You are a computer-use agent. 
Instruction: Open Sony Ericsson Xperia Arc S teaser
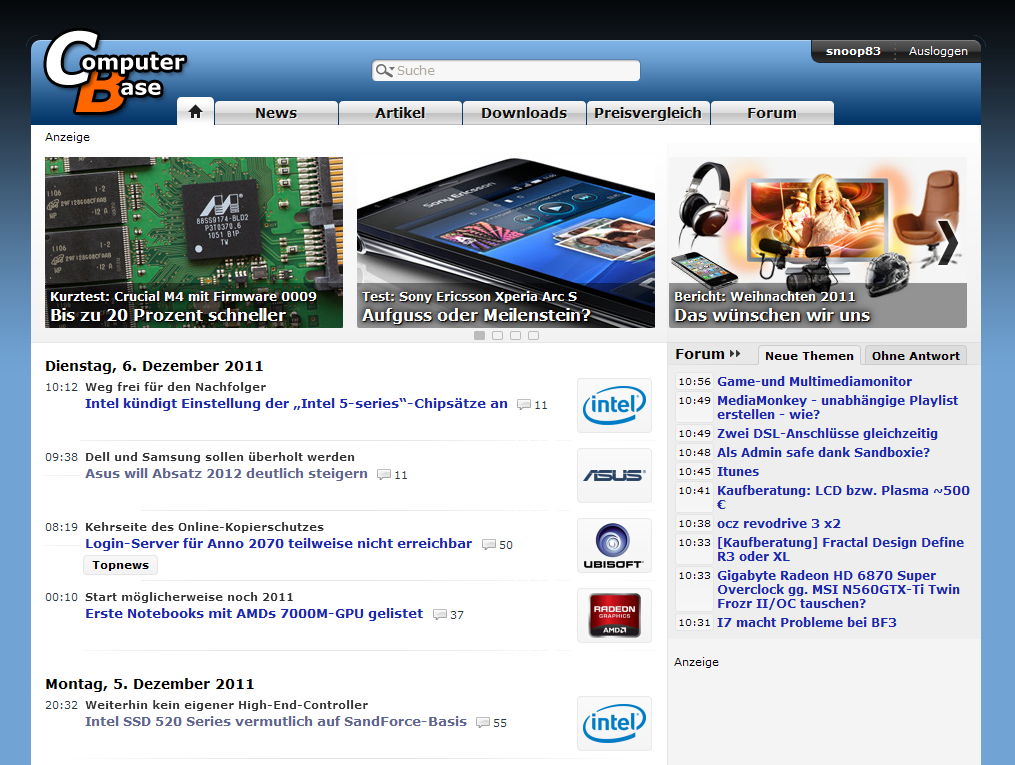pos(506,242)
